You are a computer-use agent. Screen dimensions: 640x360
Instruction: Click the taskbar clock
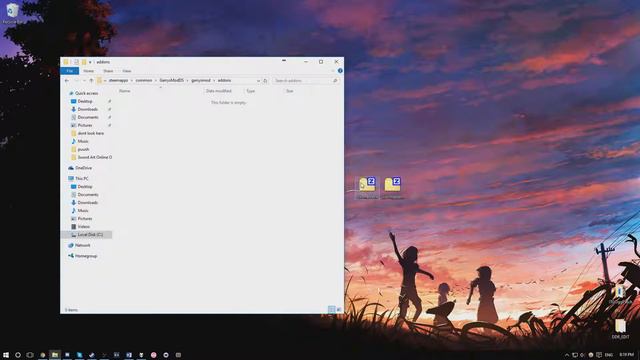point(627,355)
